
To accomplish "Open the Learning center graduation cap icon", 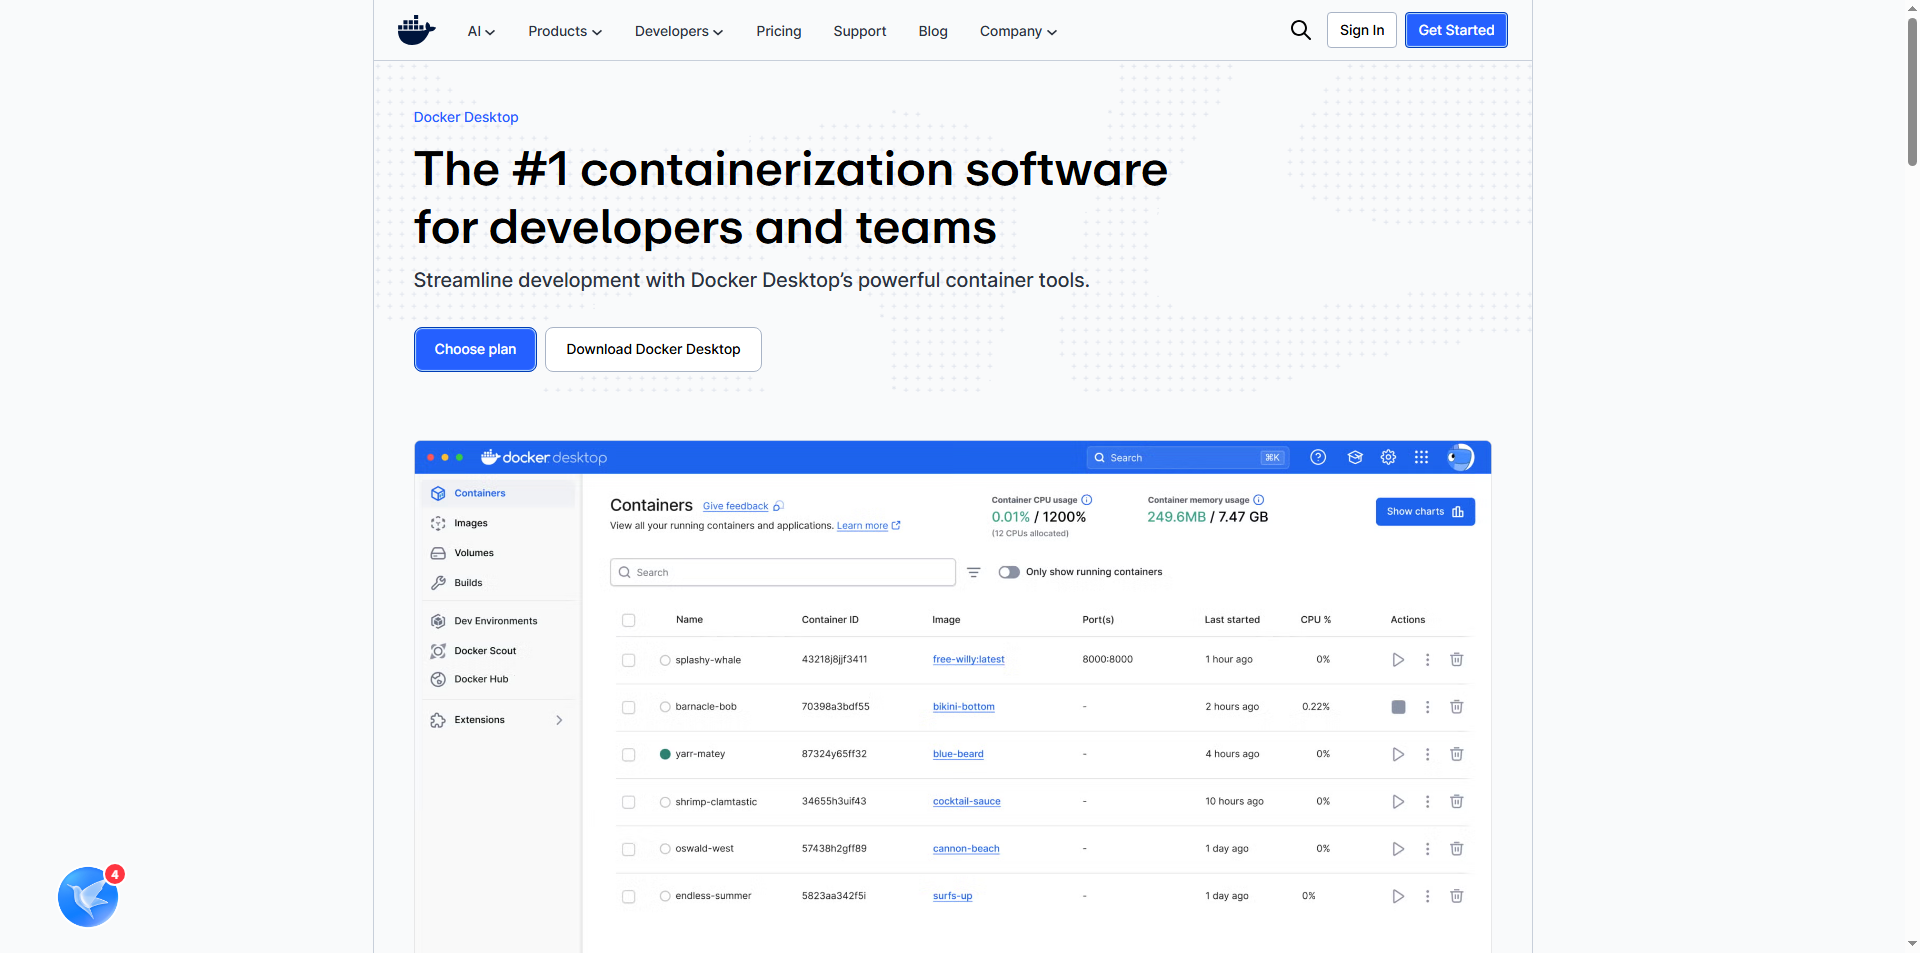I will (1355, 457).
